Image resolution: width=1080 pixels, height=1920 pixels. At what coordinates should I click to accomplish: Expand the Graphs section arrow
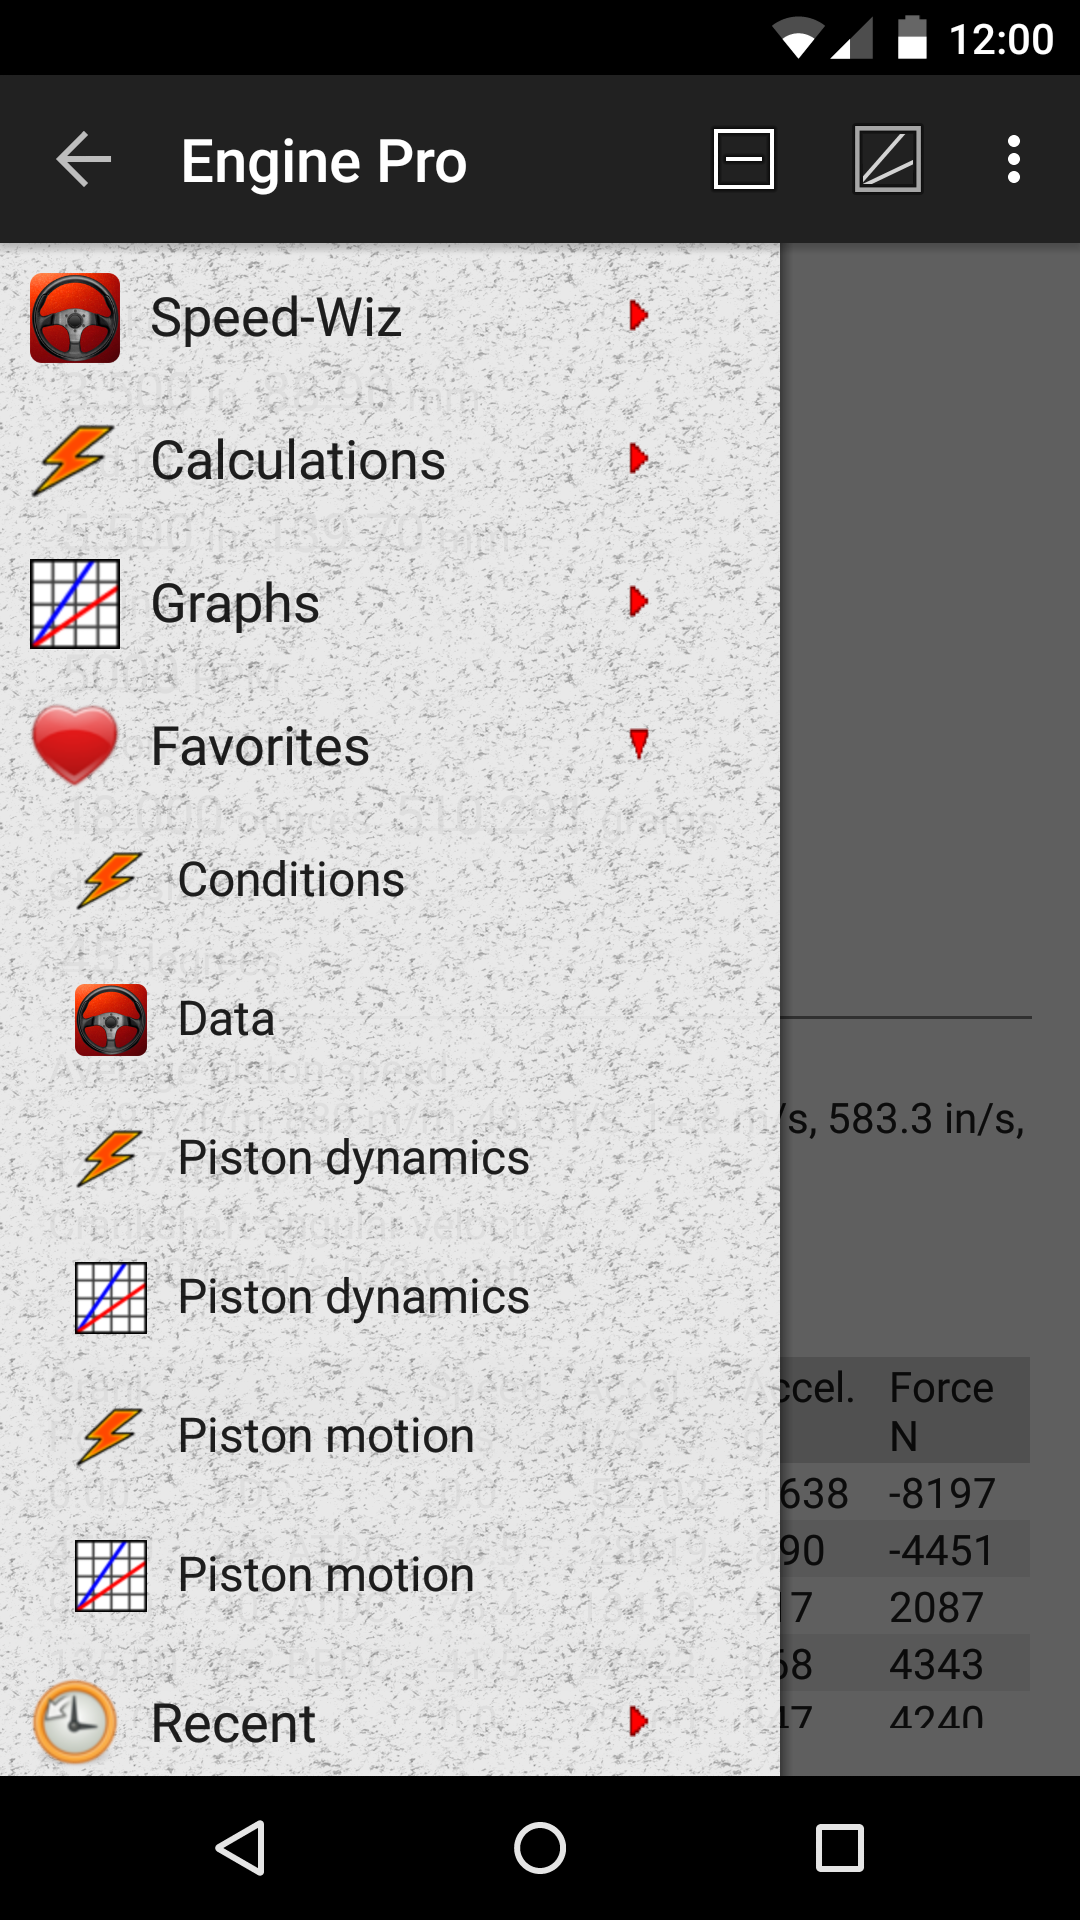638,602
